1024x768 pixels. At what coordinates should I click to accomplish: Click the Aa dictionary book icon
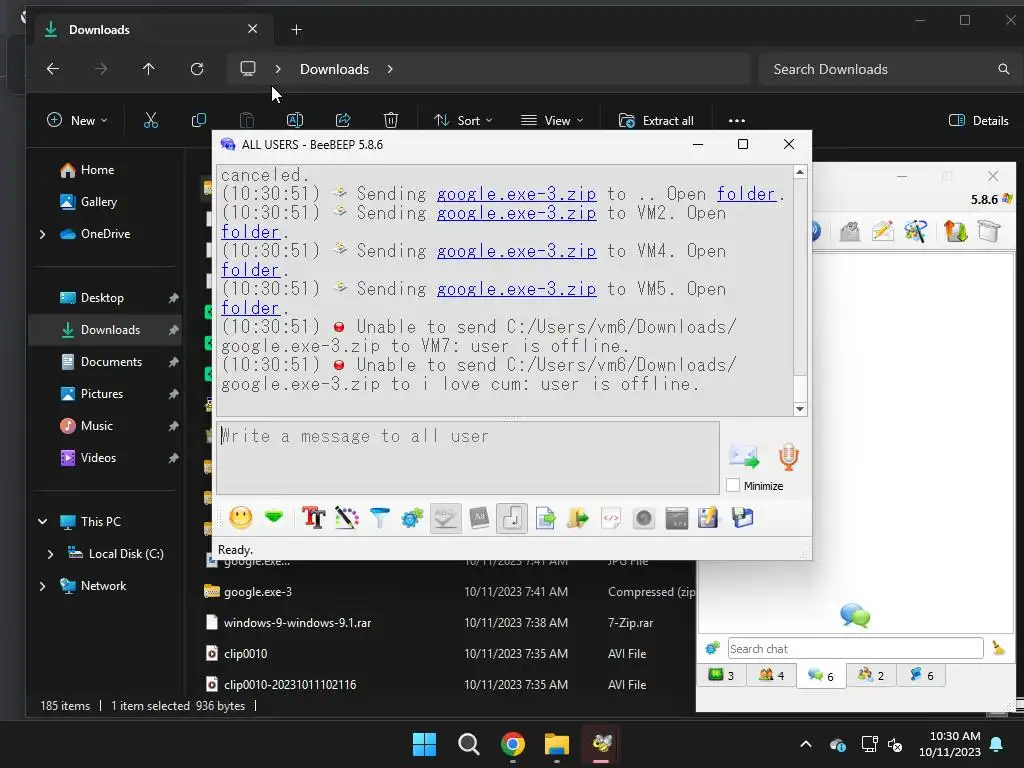click(x=479, y=518)
